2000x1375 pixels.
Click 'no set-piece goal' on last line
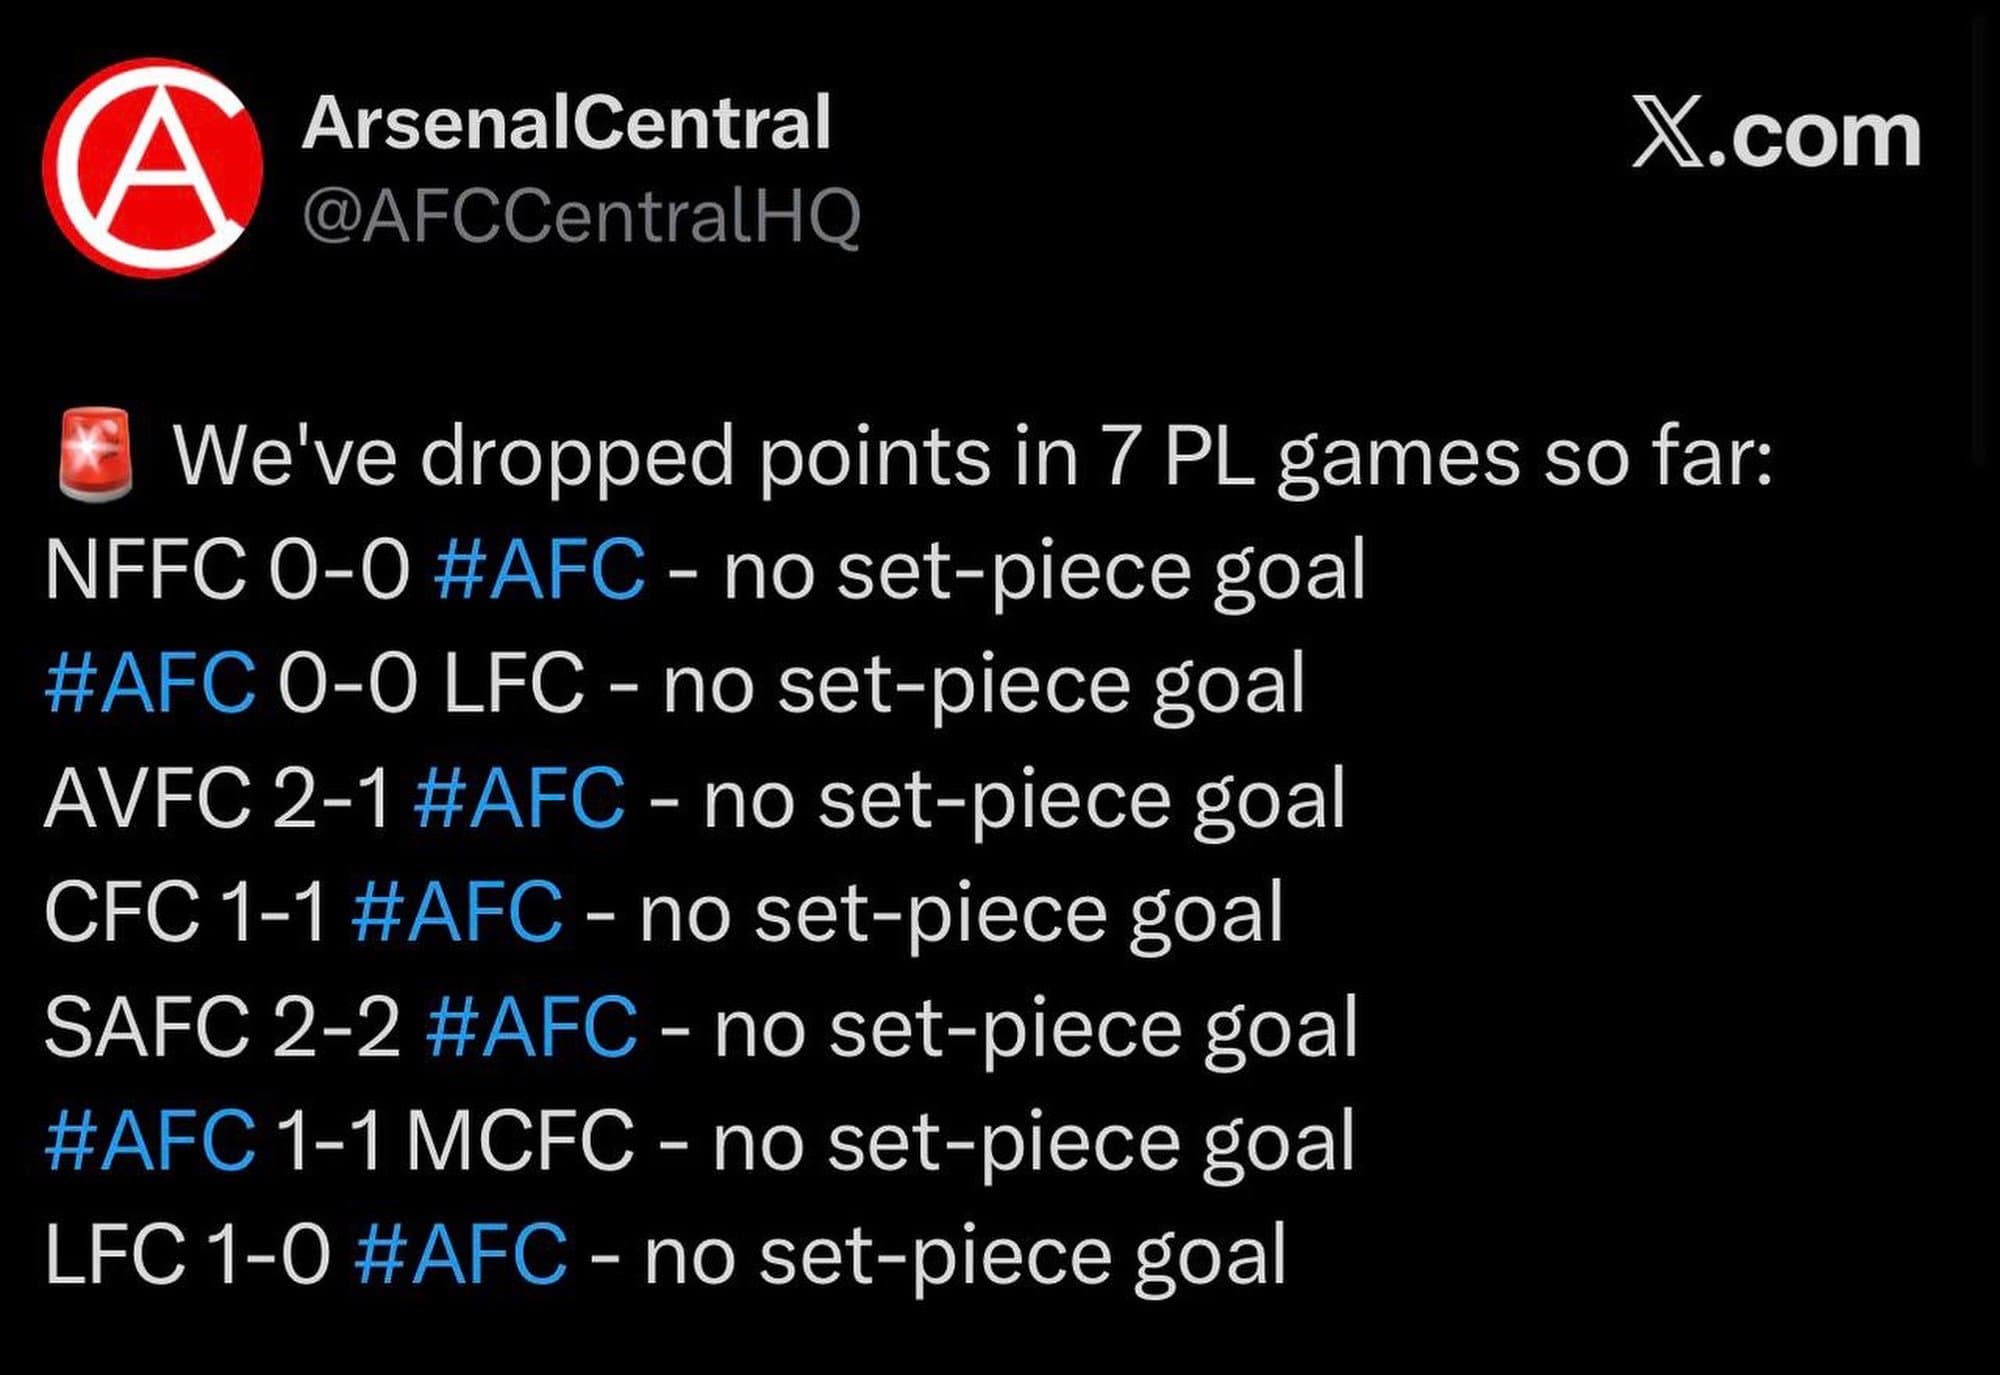(x=964, y=1254)
